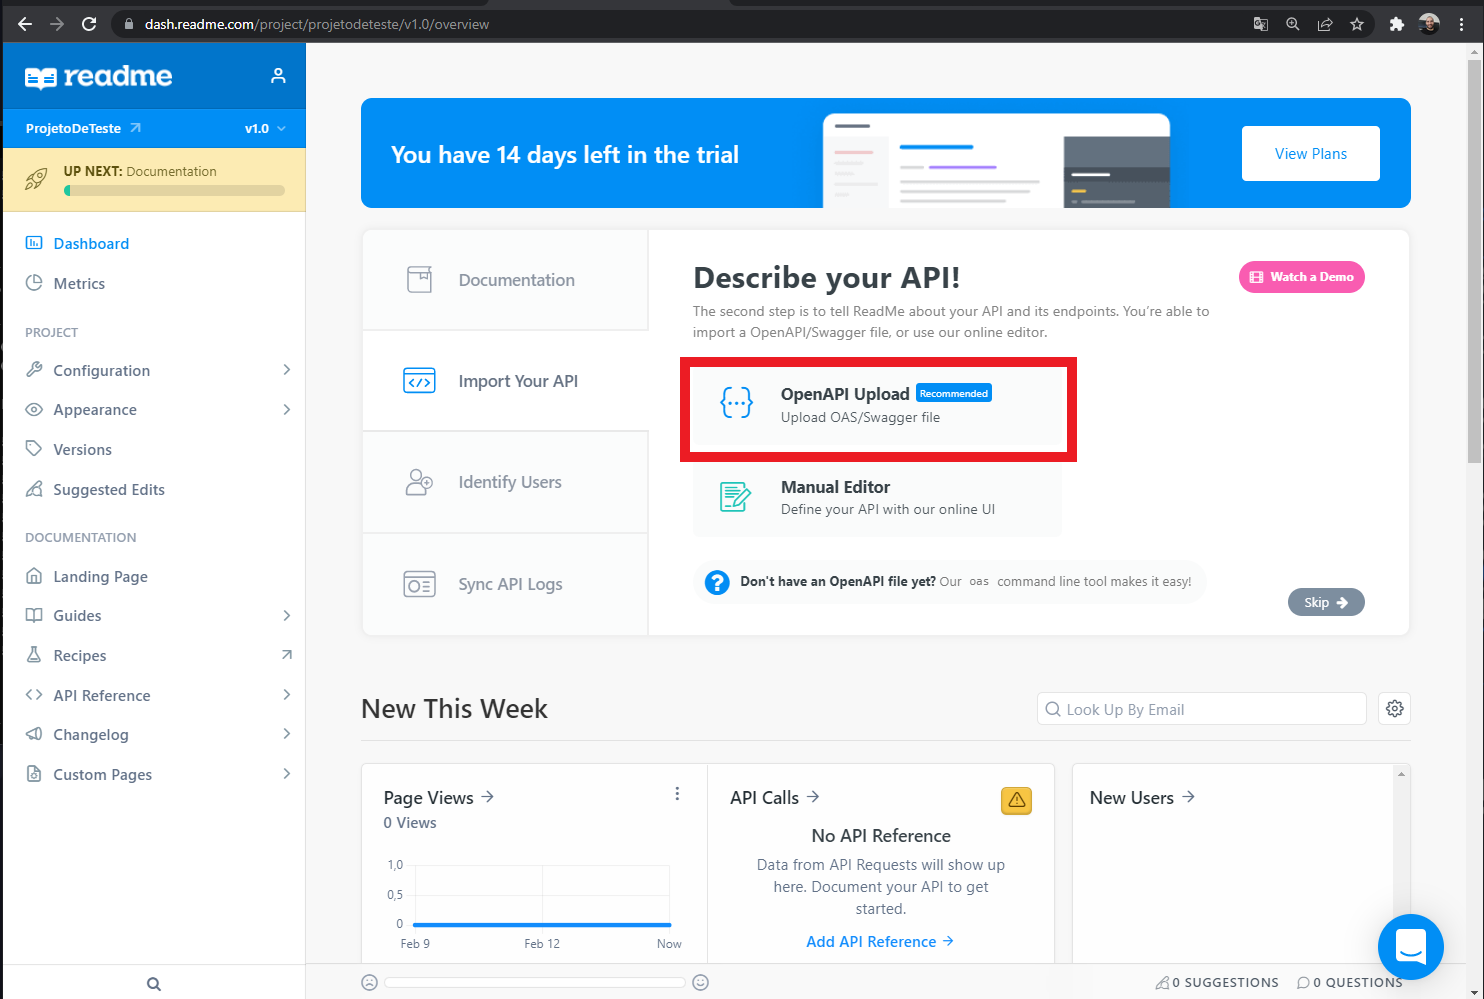The image size is (1484, 999).
Task: Expand the Guides chevron
Action: pos(287,615)
